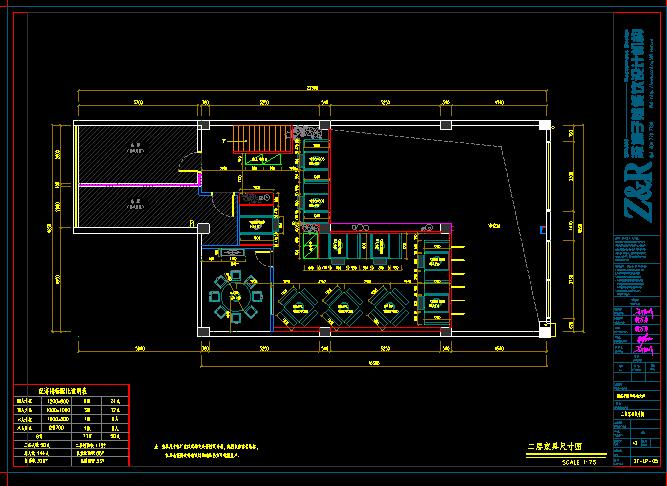Screen dimensions: 667x486
Task: Select the lower hatched room area
Action: pyautogui.click(x=133, y=208)
